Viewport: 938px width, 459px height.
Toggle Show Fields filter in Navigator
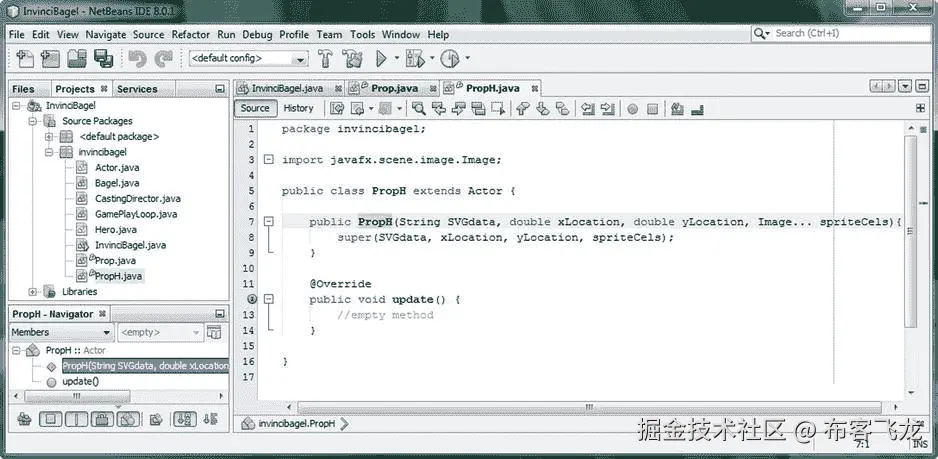click(51, 420)
